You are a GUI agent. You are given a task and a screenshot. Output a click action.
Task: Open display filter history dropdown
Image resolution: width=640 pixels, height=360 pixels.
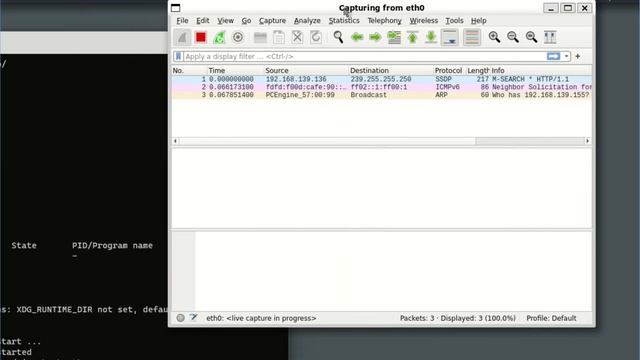(x=566, y=56)
